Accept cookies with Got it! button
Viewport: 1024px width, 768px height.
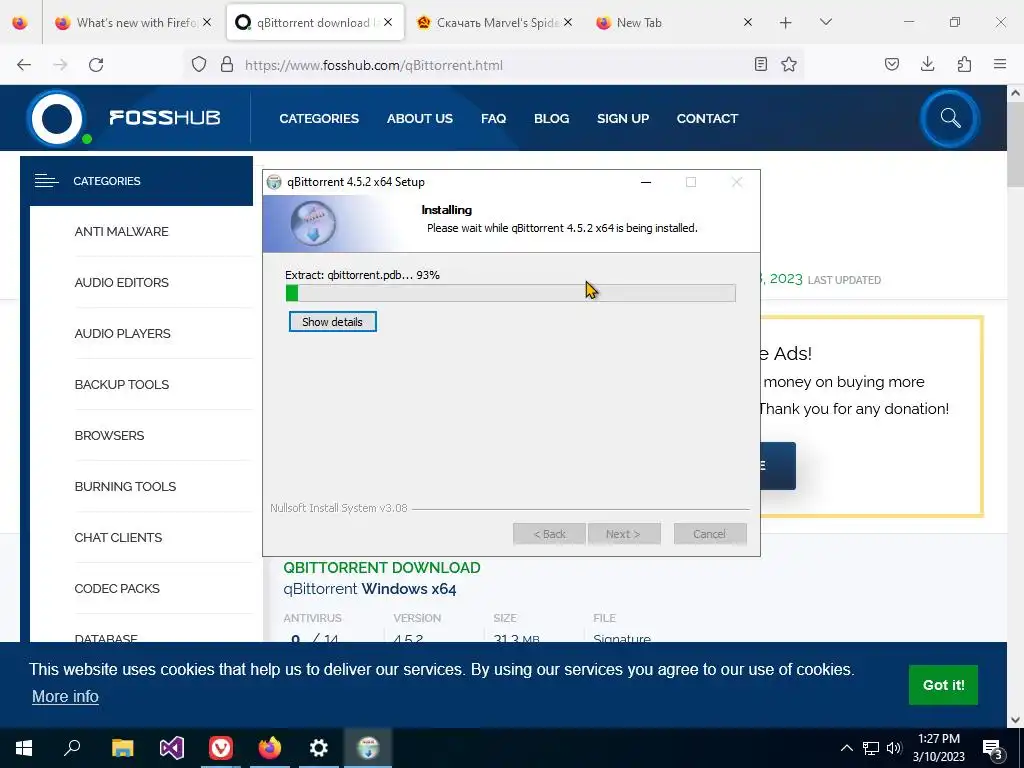tap(943, 685)
